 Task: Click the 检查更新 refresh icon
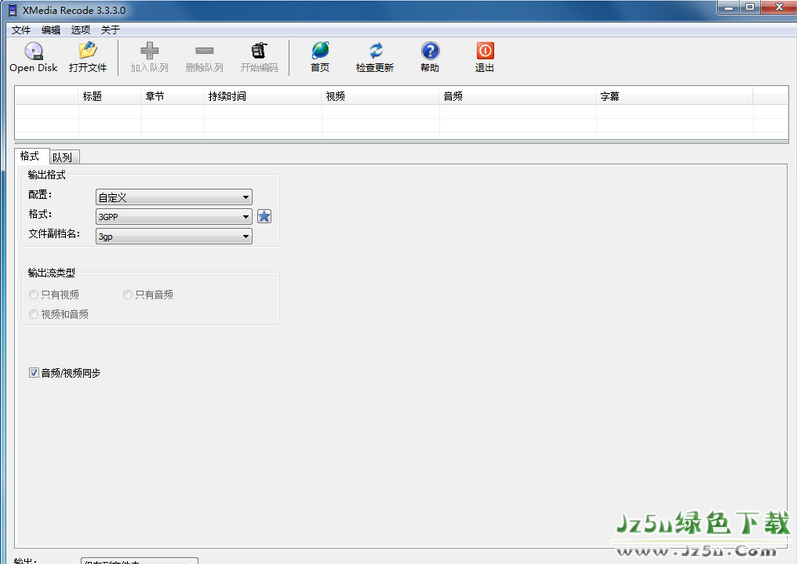point(375,51)
